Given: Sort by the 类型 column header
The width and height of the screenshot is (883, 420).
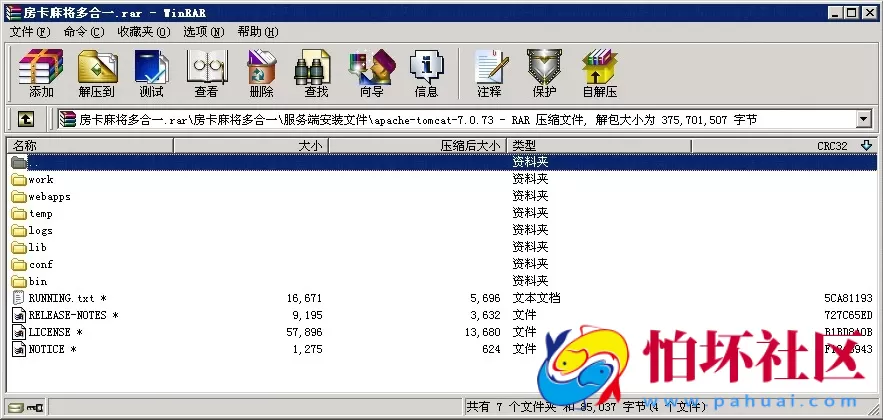Looking at the screenshot, I should tap(599, 145).
